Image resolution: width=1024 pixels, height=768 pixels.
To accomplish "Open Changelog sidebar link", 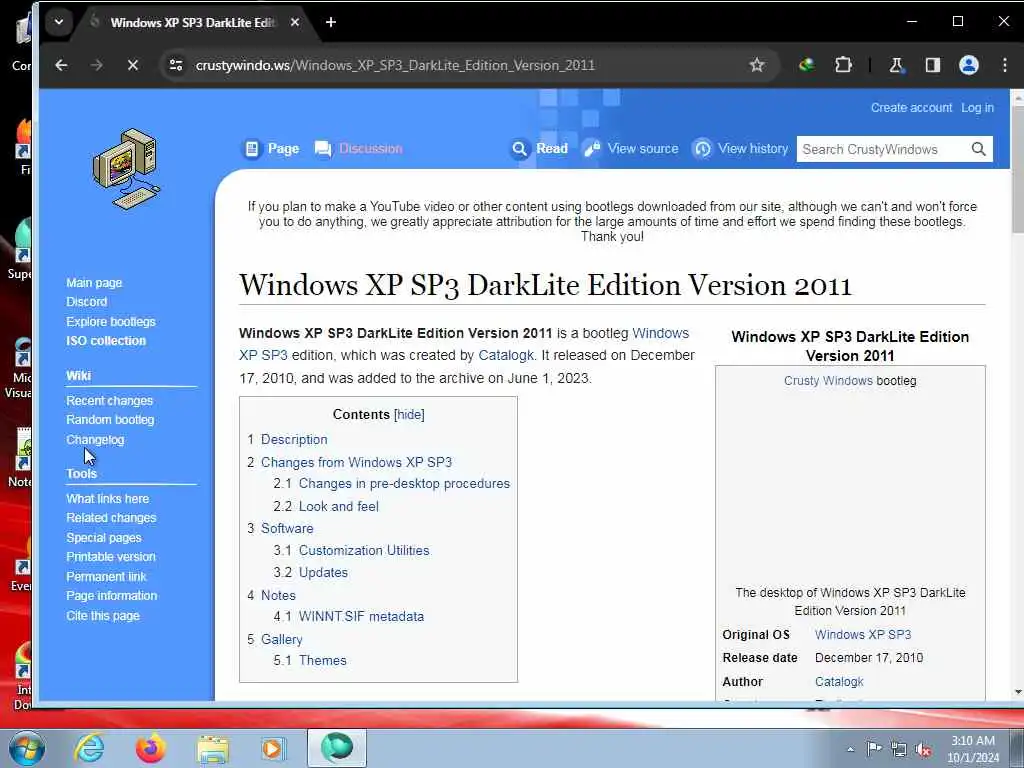I will coord(95,440).
